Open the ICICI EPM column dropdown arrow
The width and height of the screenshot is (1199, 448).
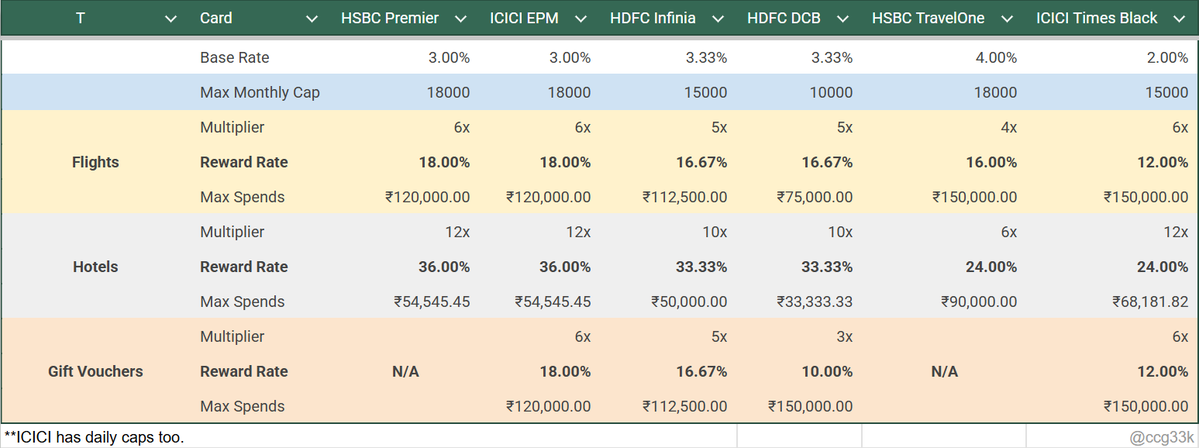pyautogui.click(x=580, y=19)
